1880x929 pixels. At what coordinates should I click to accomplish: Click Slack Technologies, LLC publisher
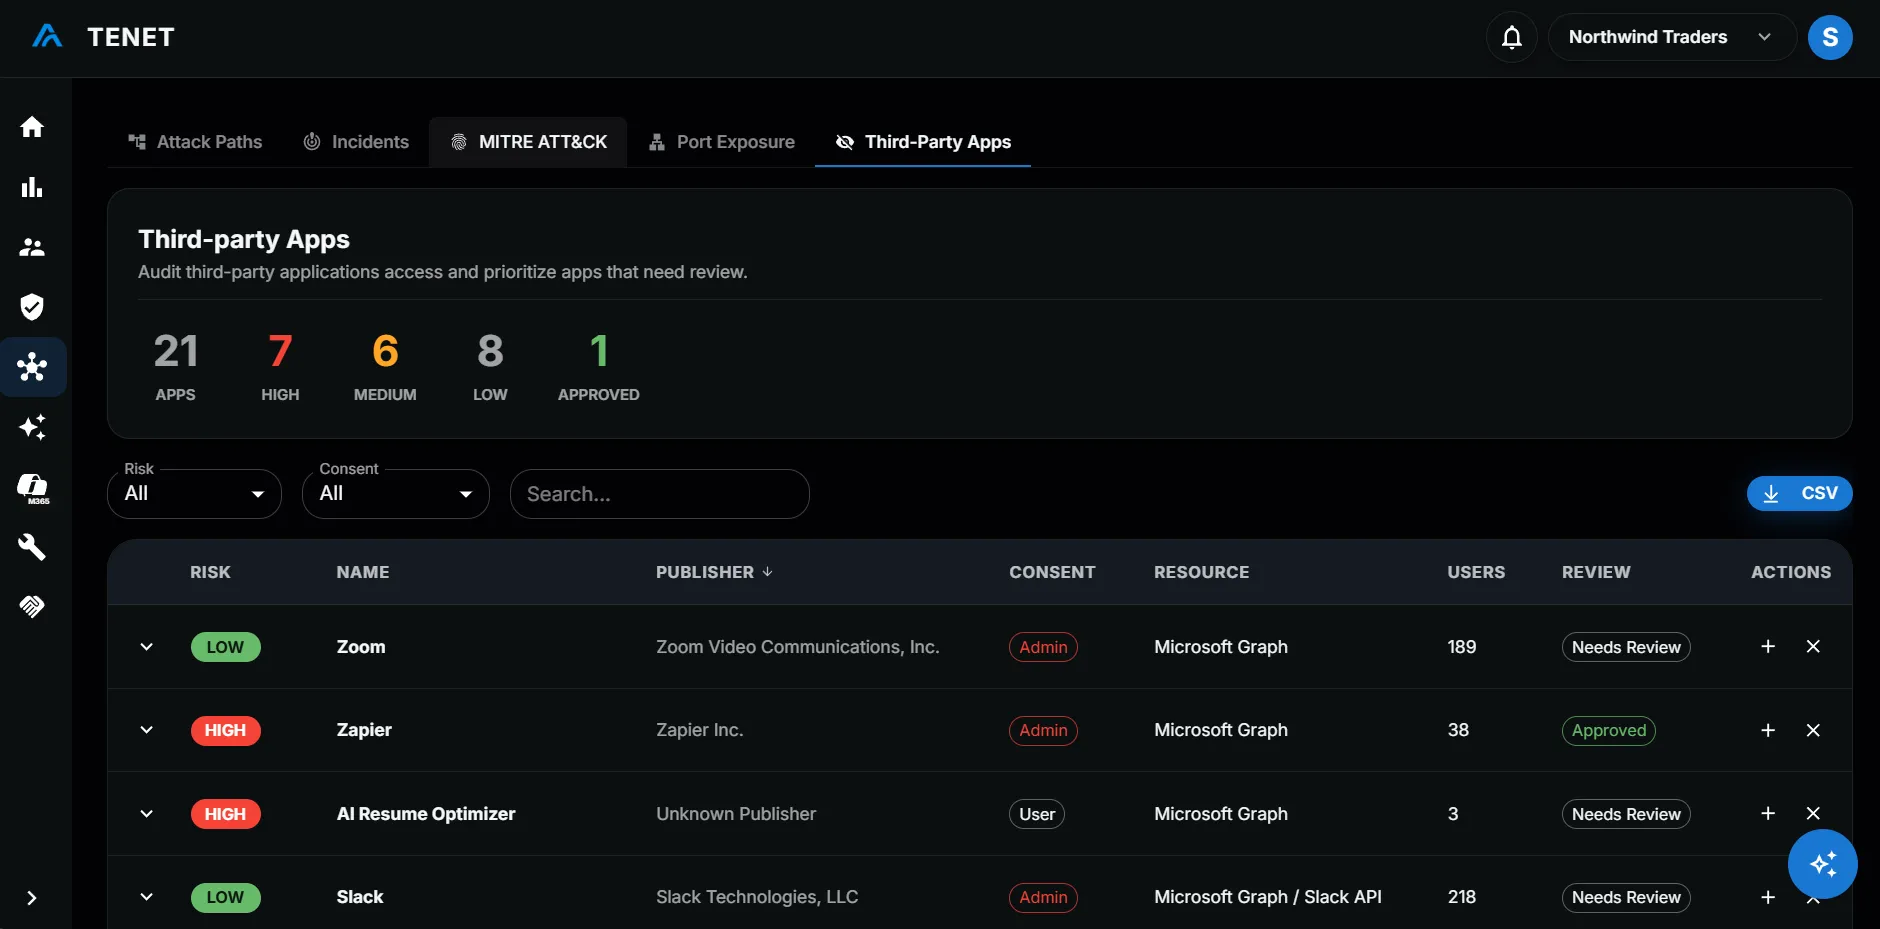tap(757, 897)
